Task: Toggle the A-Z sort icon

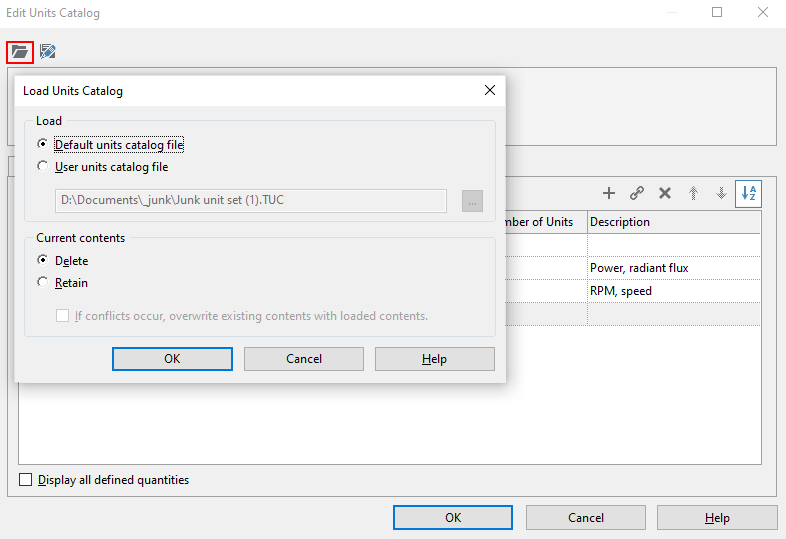Action: coord(748,194)
